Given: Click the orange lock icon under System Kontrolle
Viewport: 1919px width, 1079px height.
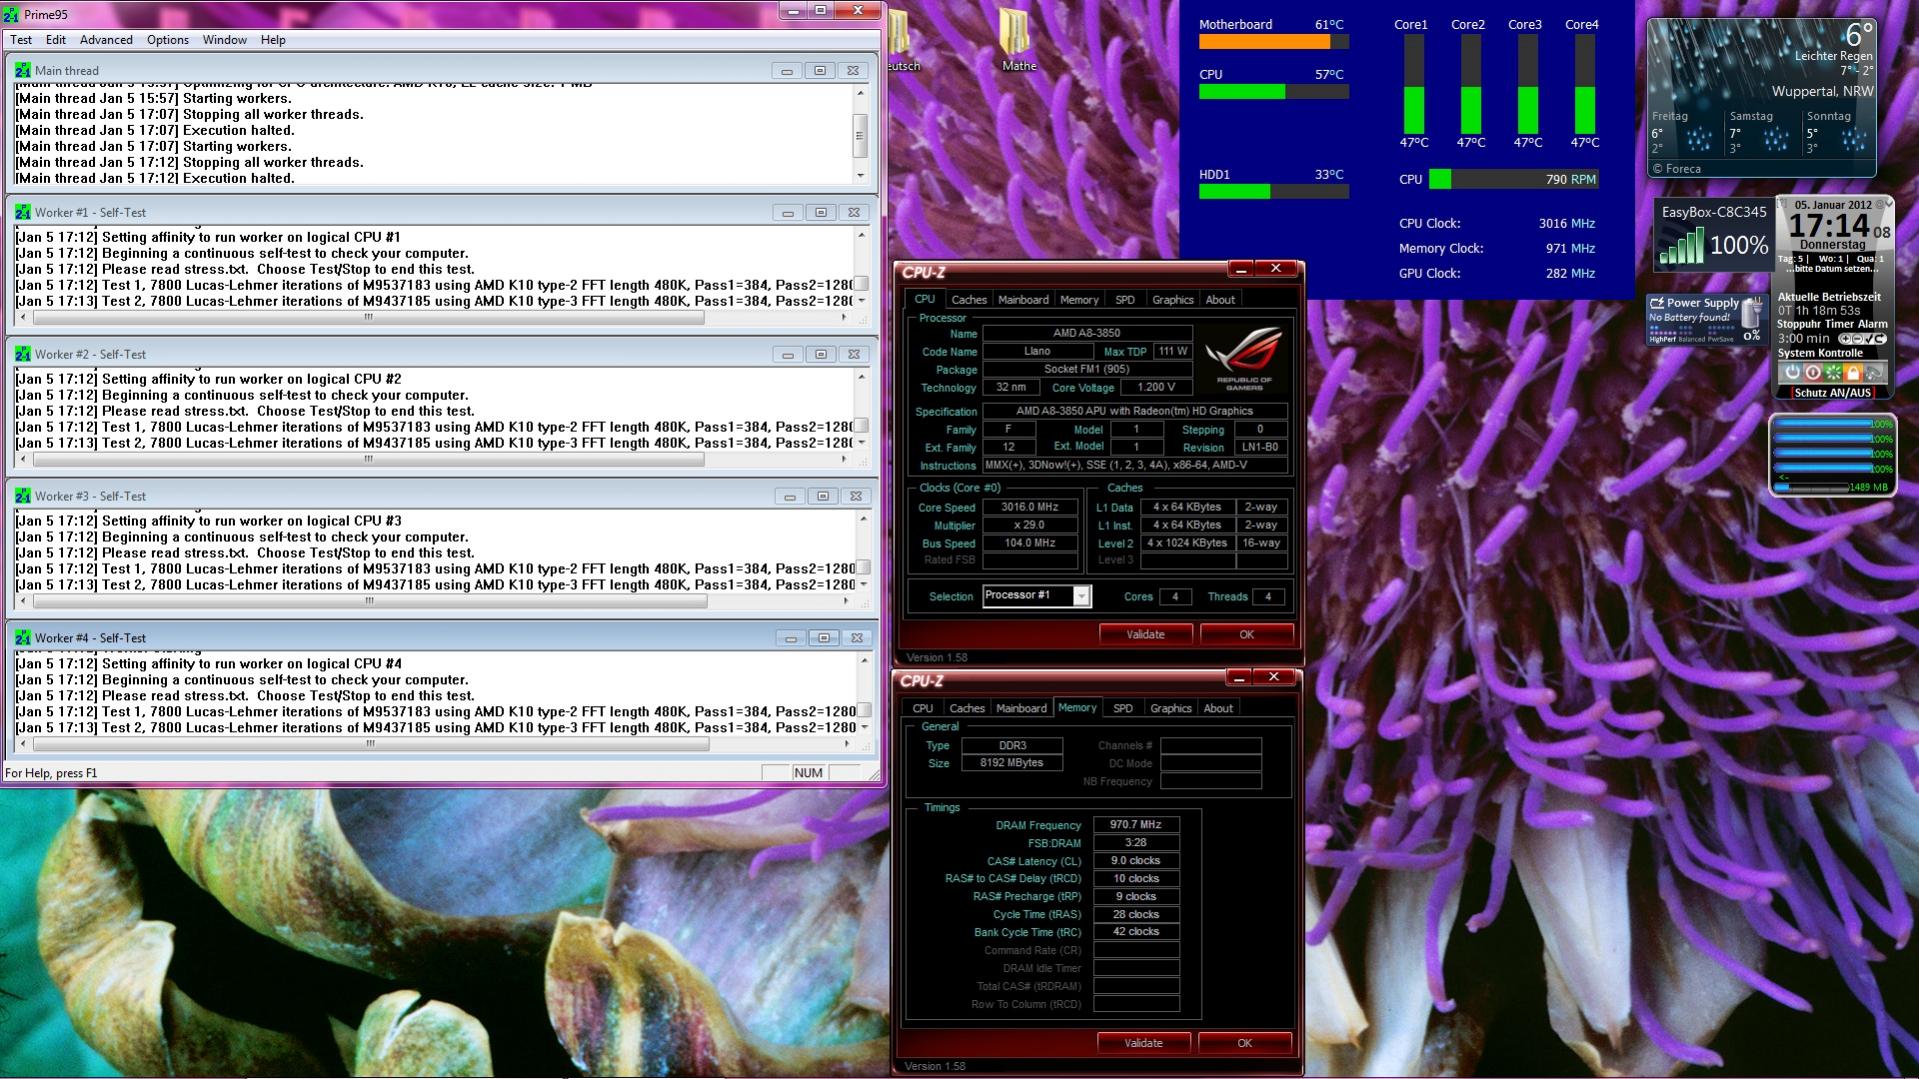Looking at the screenshot, I should pos(1853,372).
